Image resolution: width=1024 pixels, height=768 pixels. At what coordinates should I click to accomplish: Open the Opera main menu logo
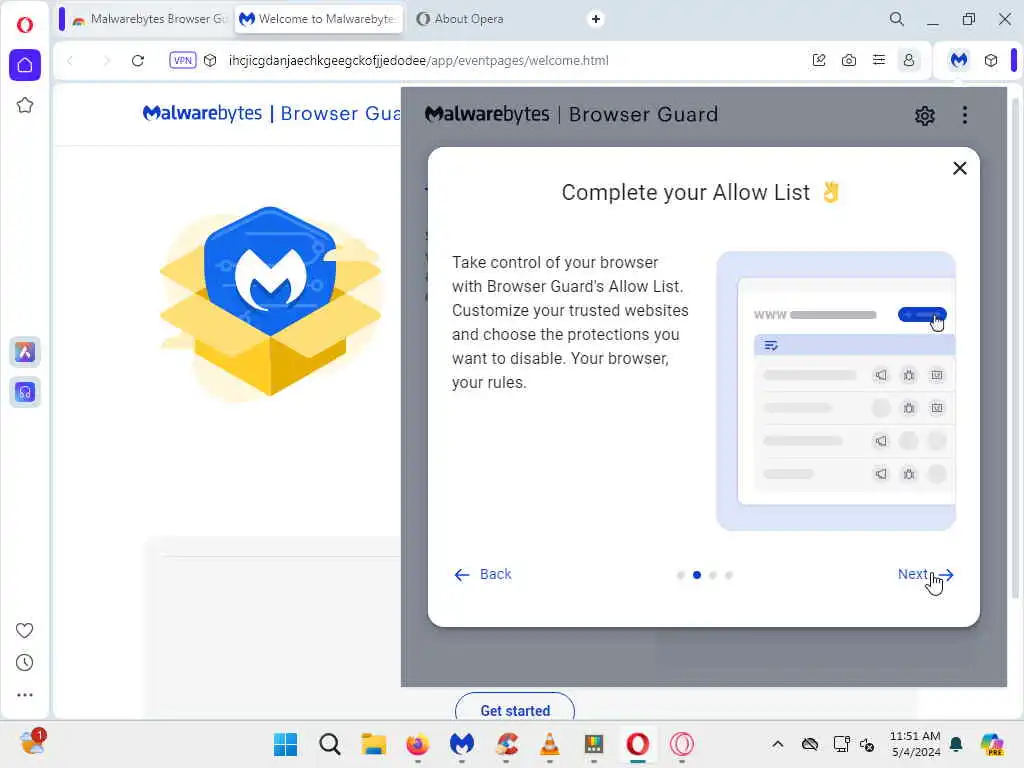(25, 25)
